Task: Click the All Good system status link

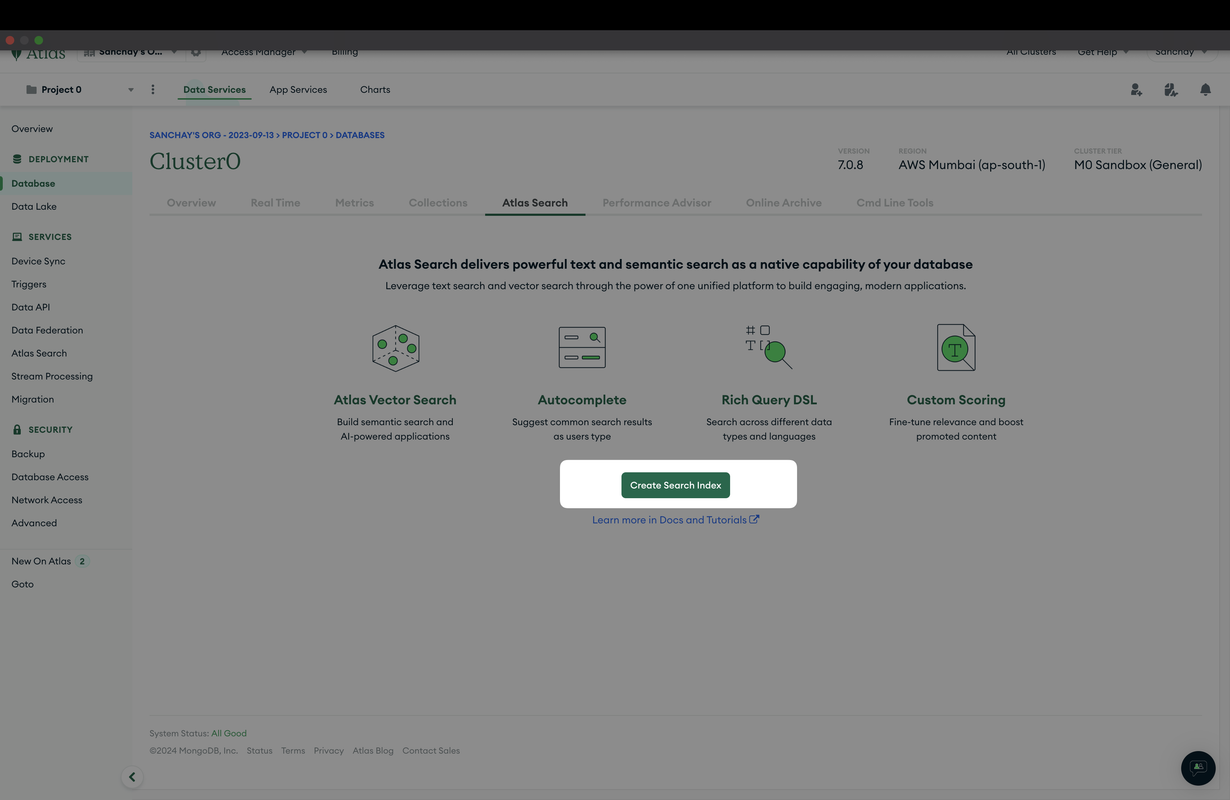Action: tap(229, 733)
